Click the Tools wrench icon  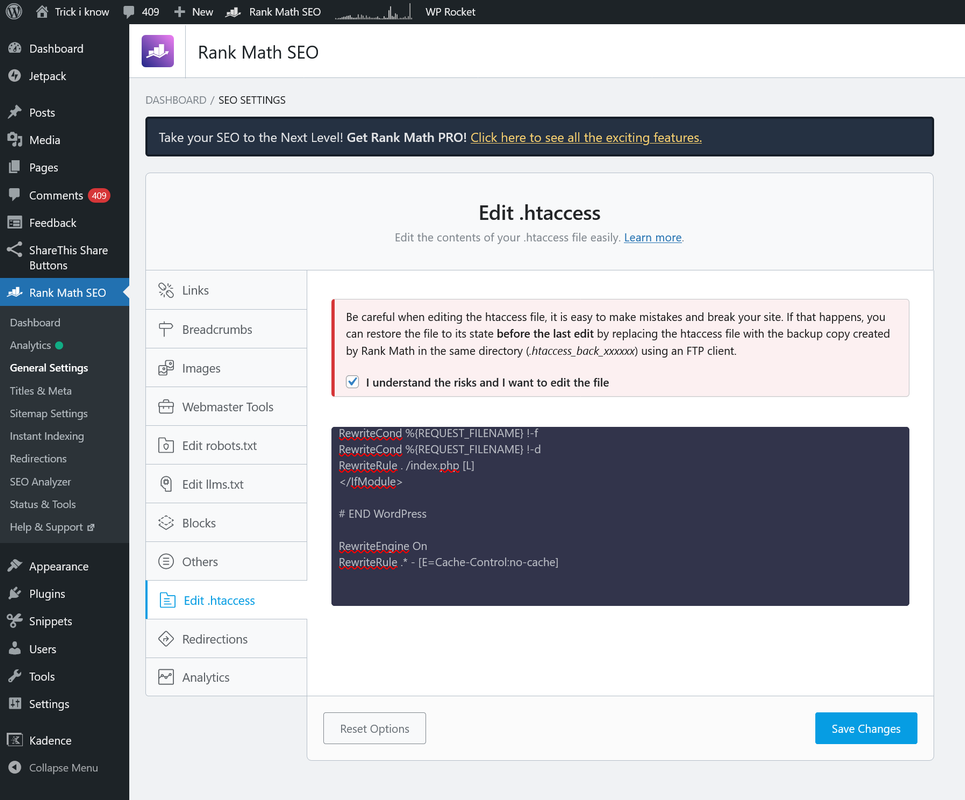[x=15, y=676]
